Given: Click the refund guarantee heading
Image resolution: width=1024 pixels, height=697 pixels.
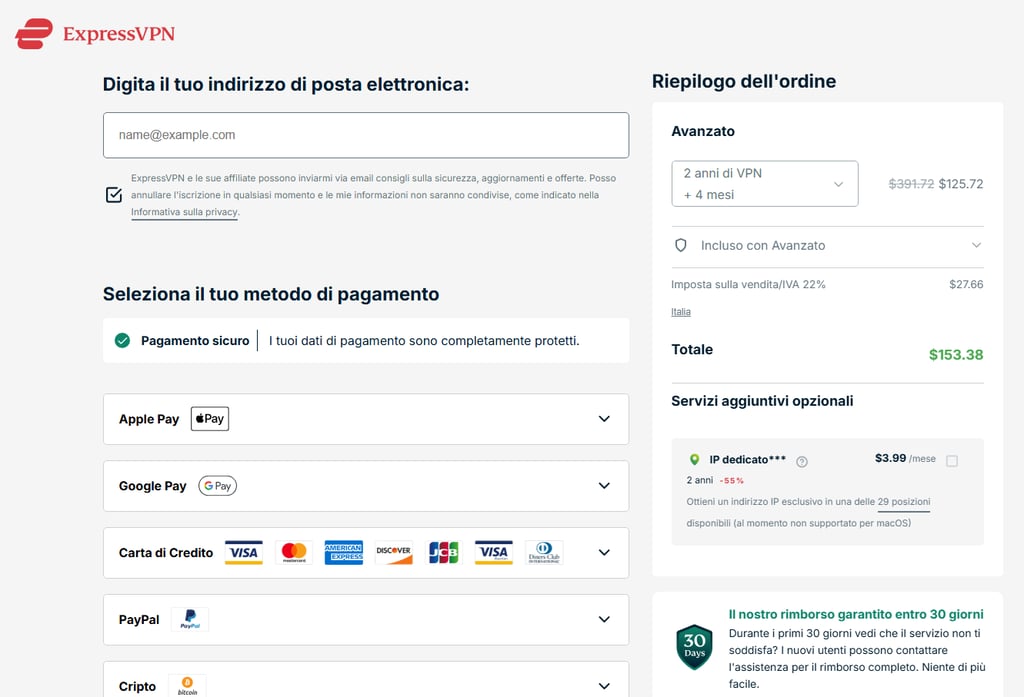Looking at the screenshot, I should (x=856, y=614).
